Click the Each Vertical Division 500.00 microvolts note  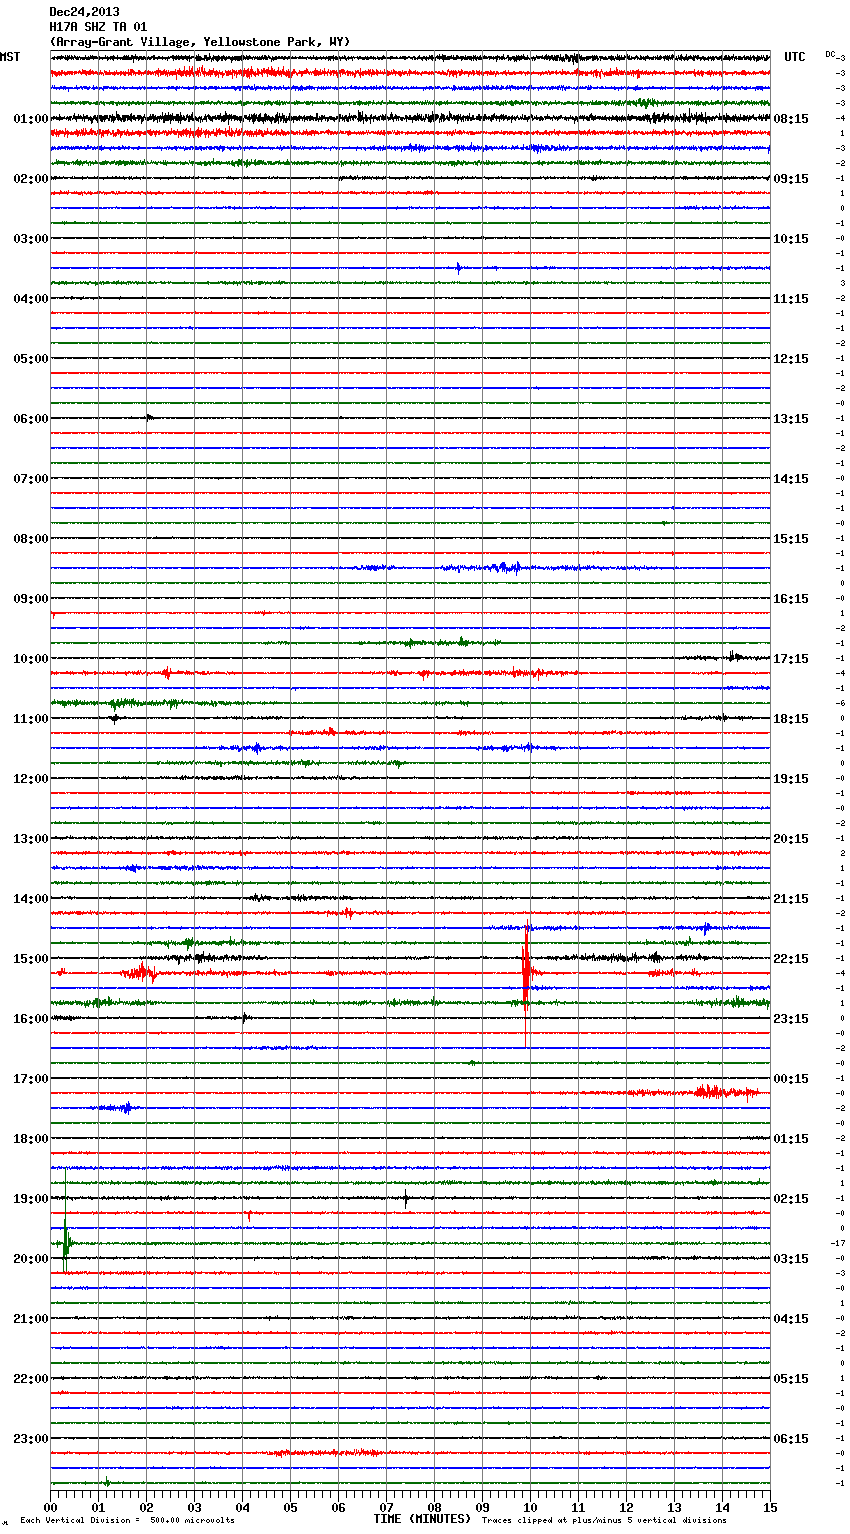pyautogui.click(x=127, y=1520)
